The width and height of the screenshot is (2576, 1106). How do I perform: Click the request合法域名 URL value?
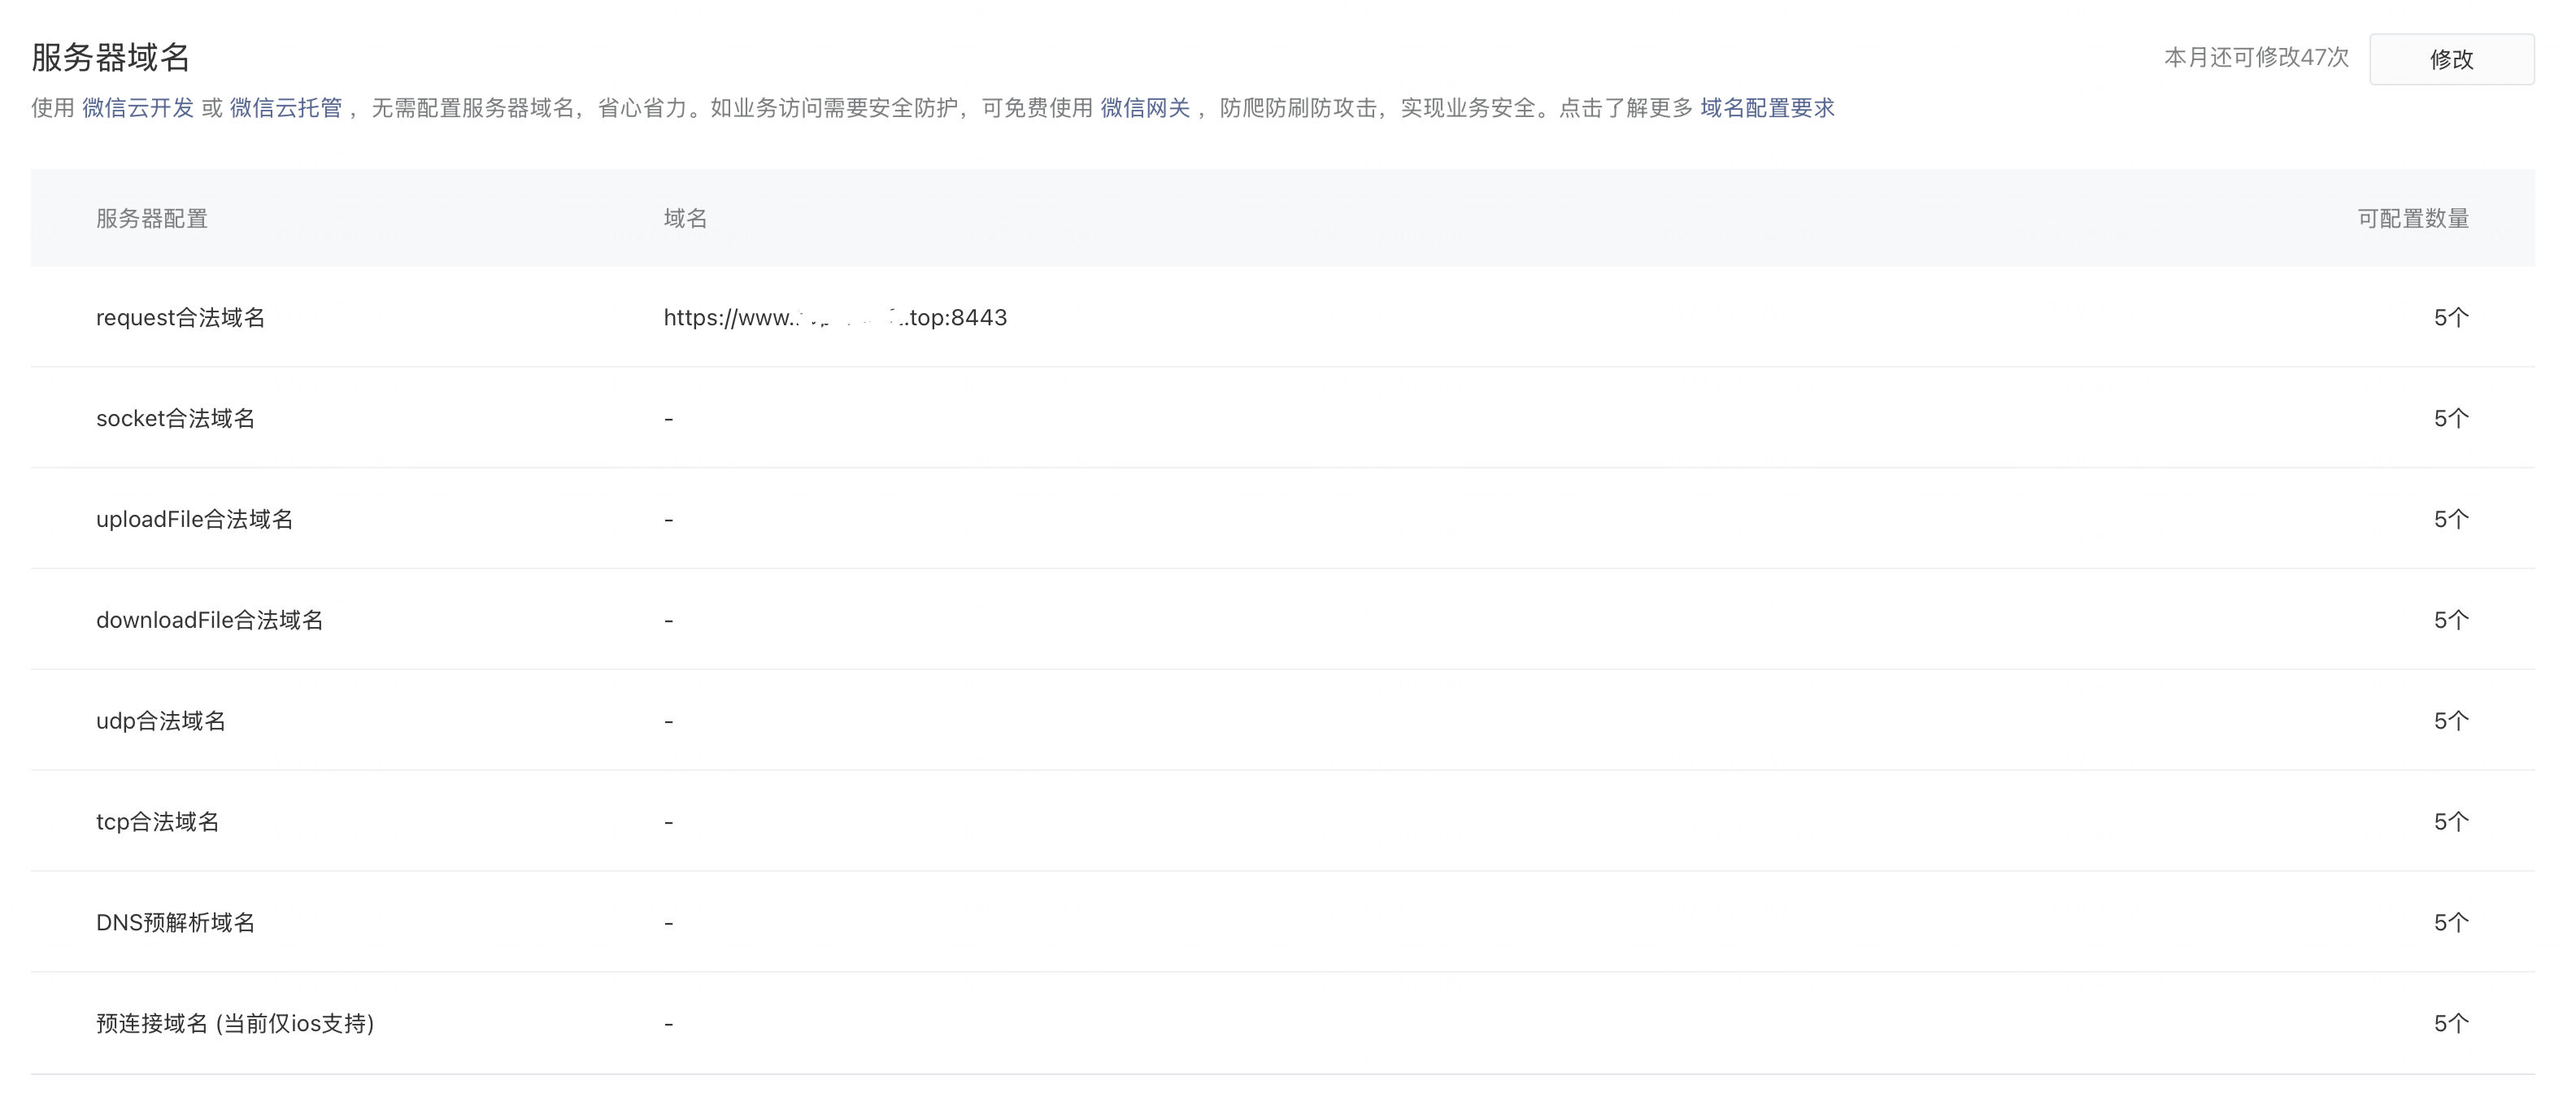coord(835,318)
